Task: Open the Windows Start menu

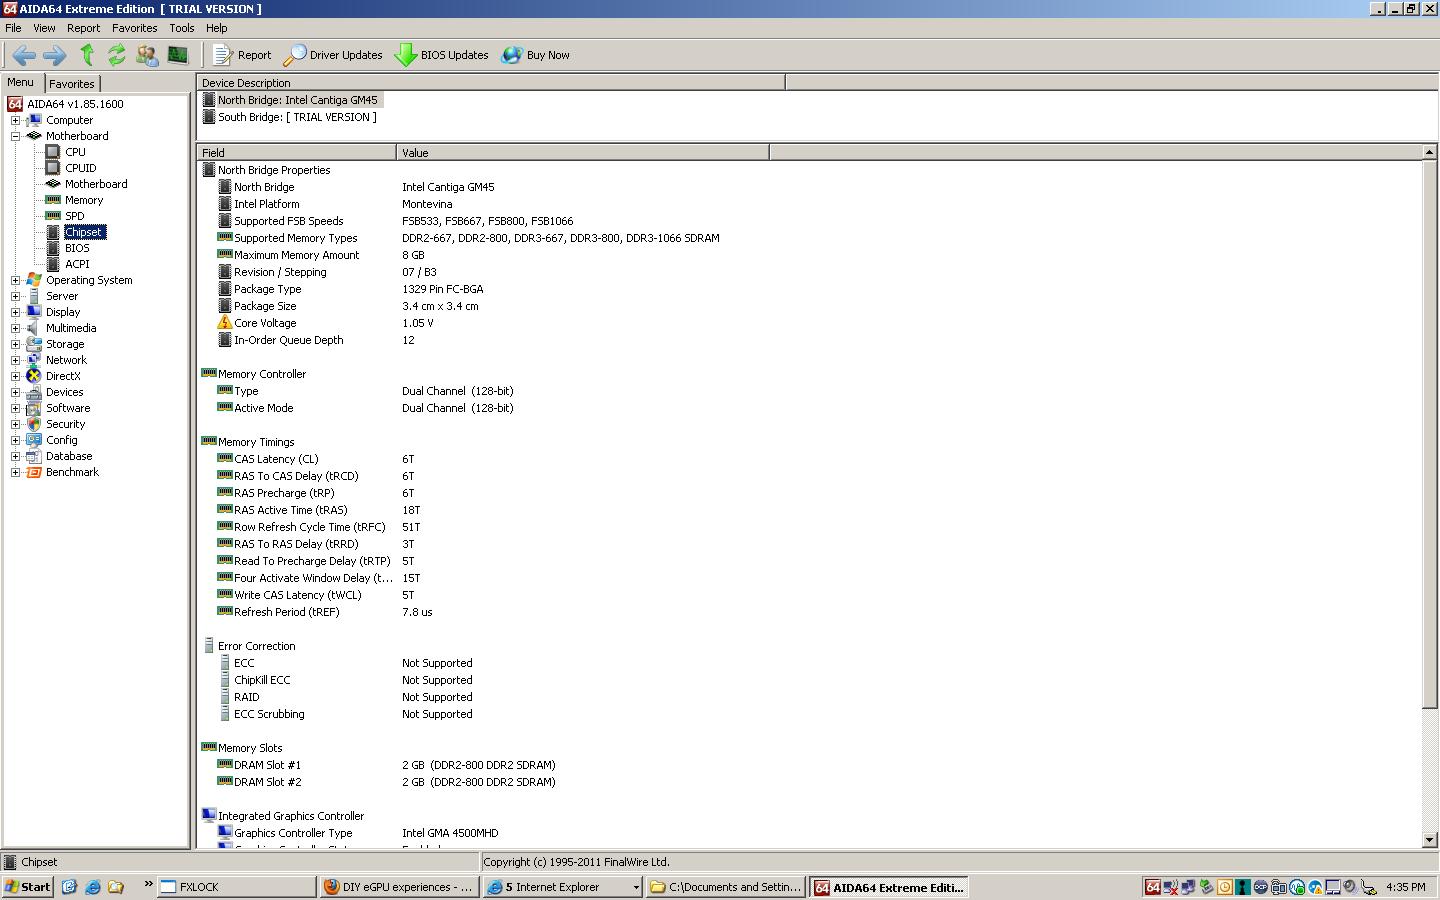Action: pyautogui.click(x=28, y=887)
